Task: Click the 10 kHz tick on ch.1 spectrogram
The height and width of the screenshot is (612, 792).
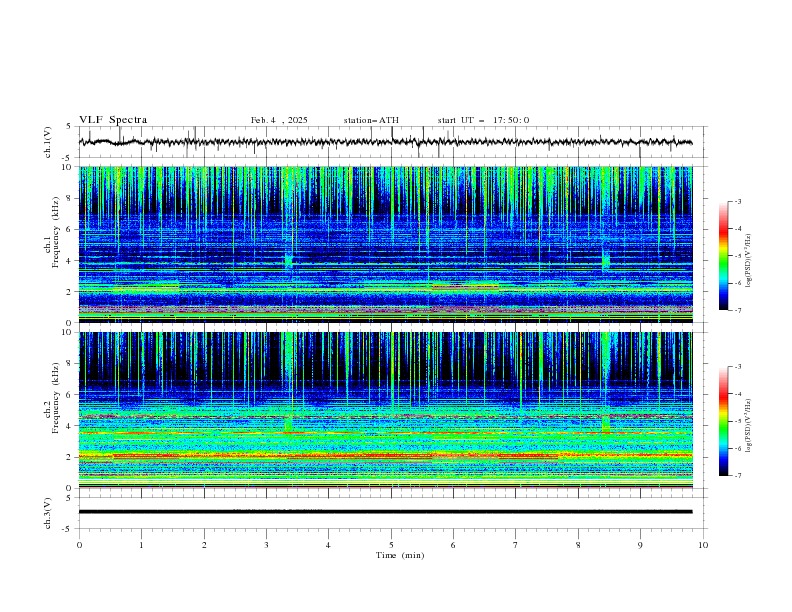Action: [70, 167]
